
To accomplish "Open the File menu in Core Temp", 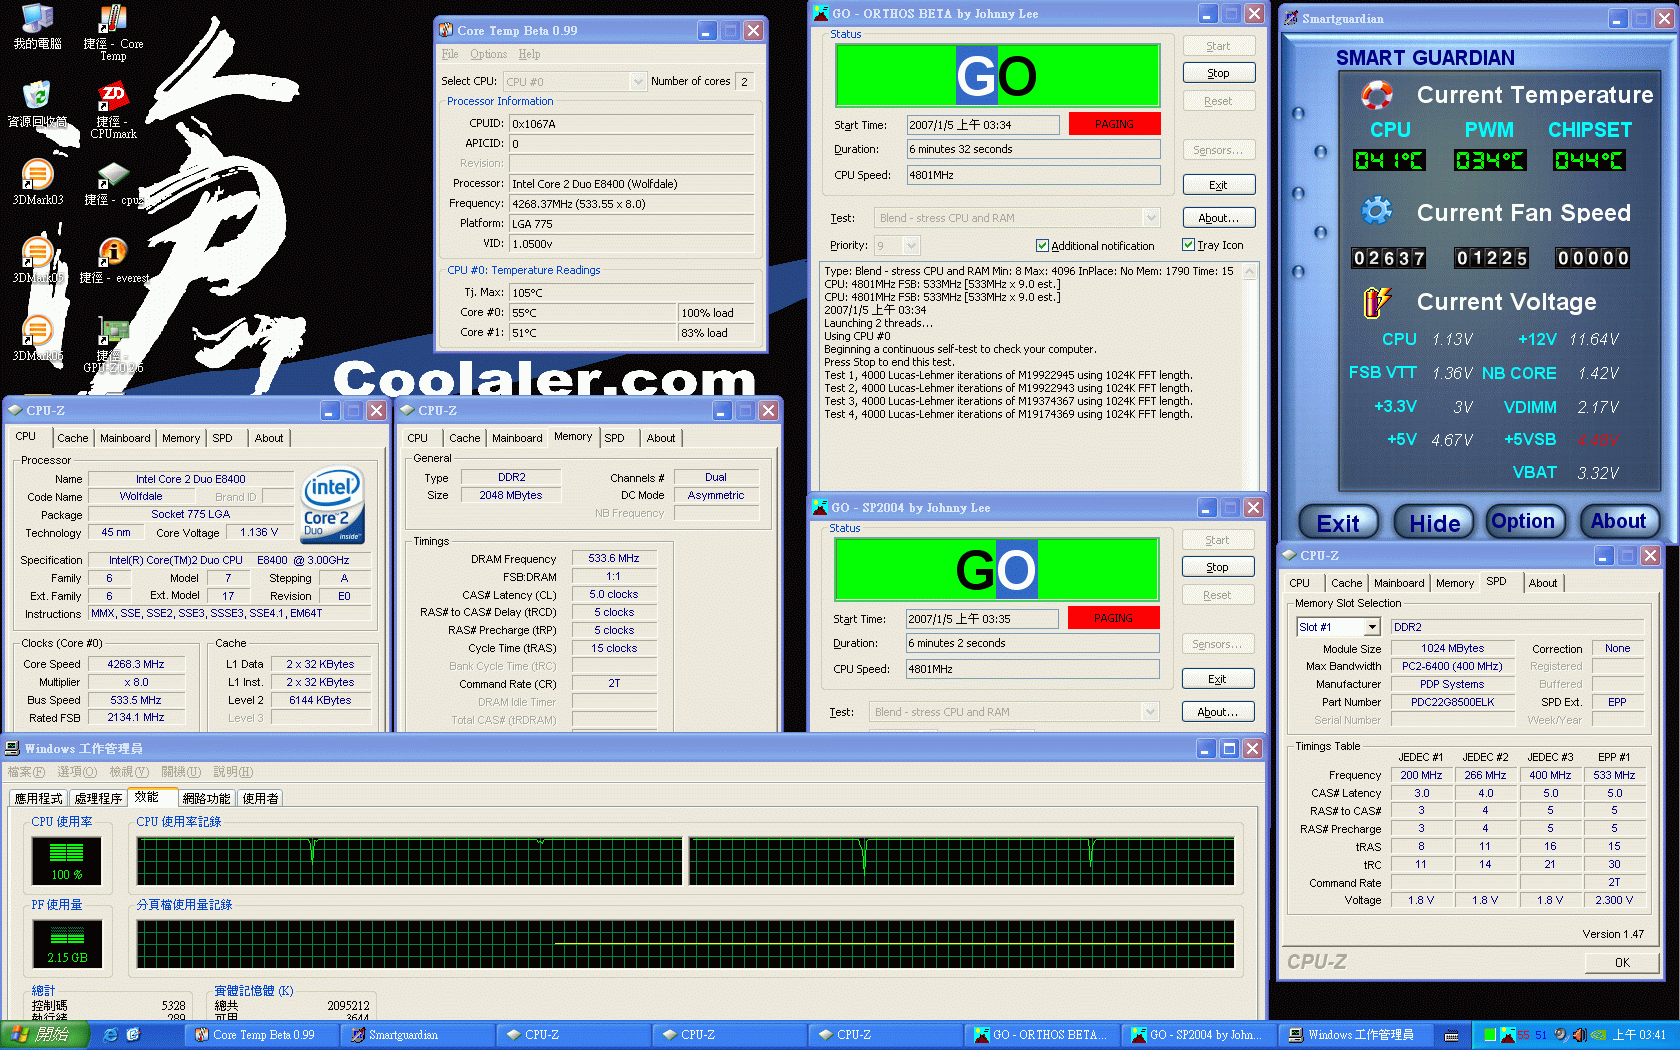I will click(x=450, y=54).
